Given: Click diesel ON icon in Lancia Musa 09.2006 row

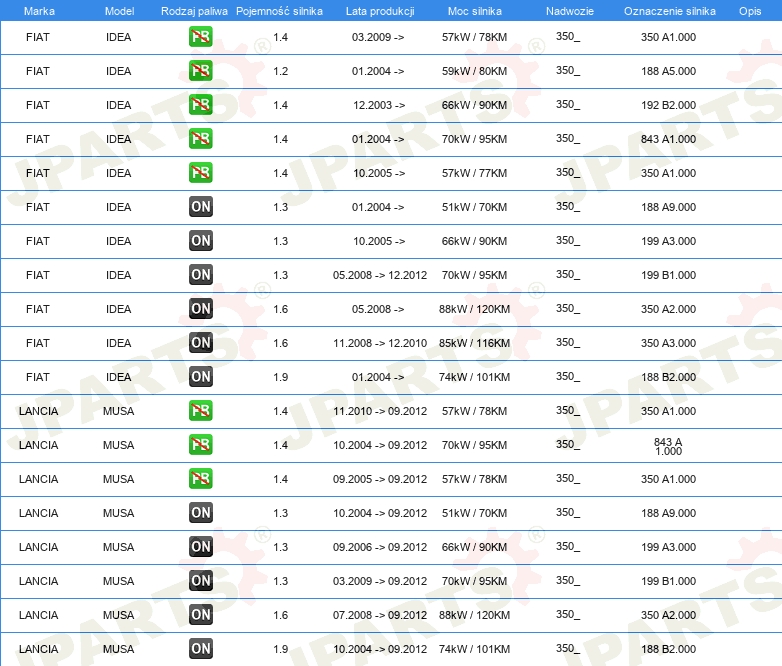Looking at the screenshot, I should click(200, 546).
